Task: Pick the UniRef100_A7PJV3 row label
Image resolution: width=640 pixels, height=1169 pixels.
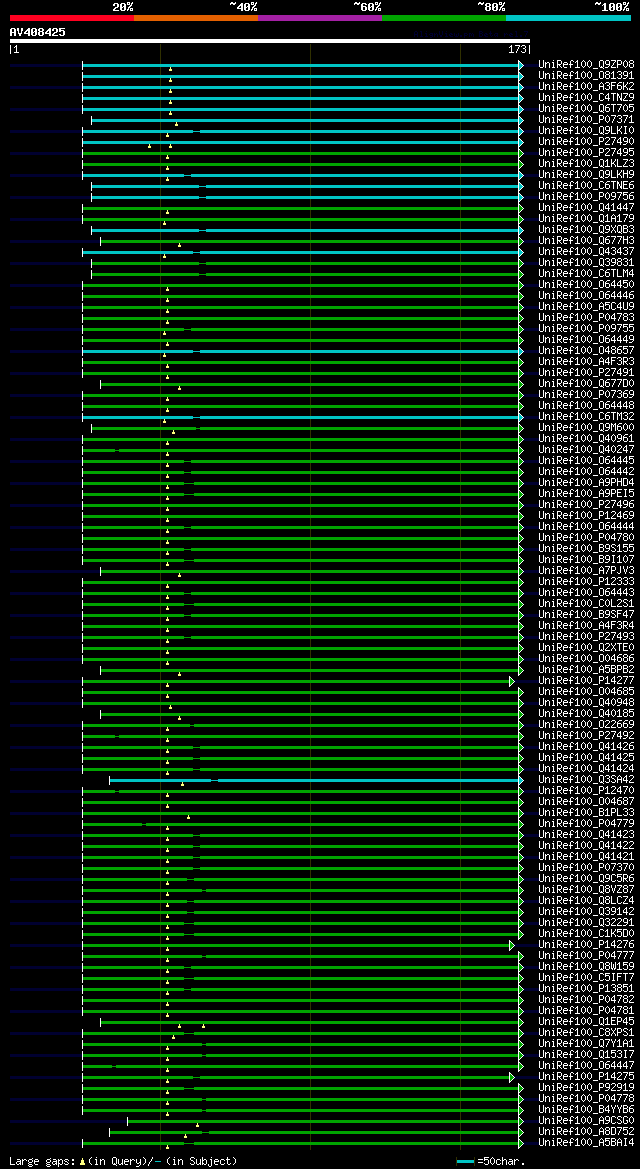Action: coord(586,571)
